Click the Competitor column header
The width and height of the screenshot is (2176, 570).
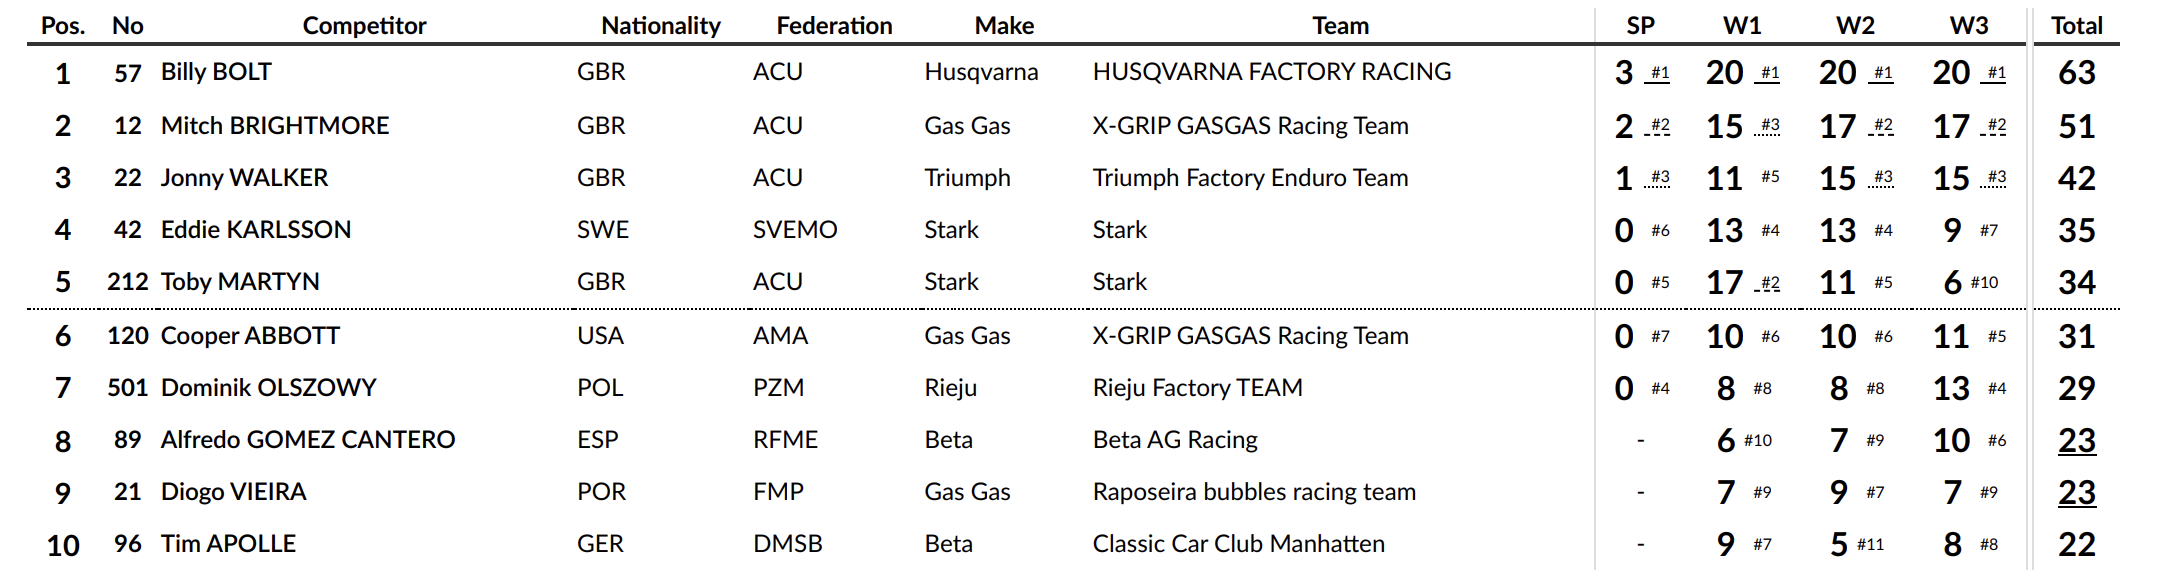364,26
